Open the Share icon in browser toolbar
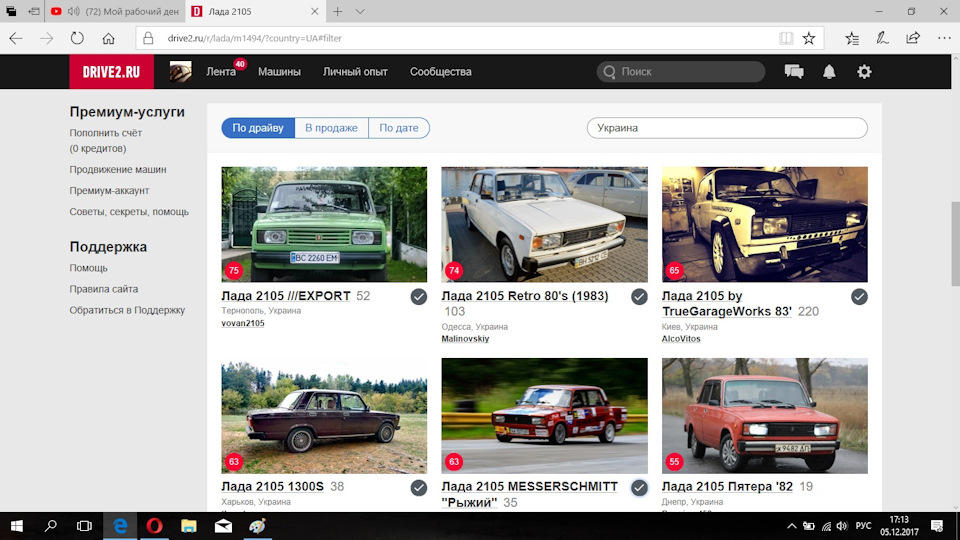This screenshot has width=960, height=540. pyautogui.click(x=913, y=38)
